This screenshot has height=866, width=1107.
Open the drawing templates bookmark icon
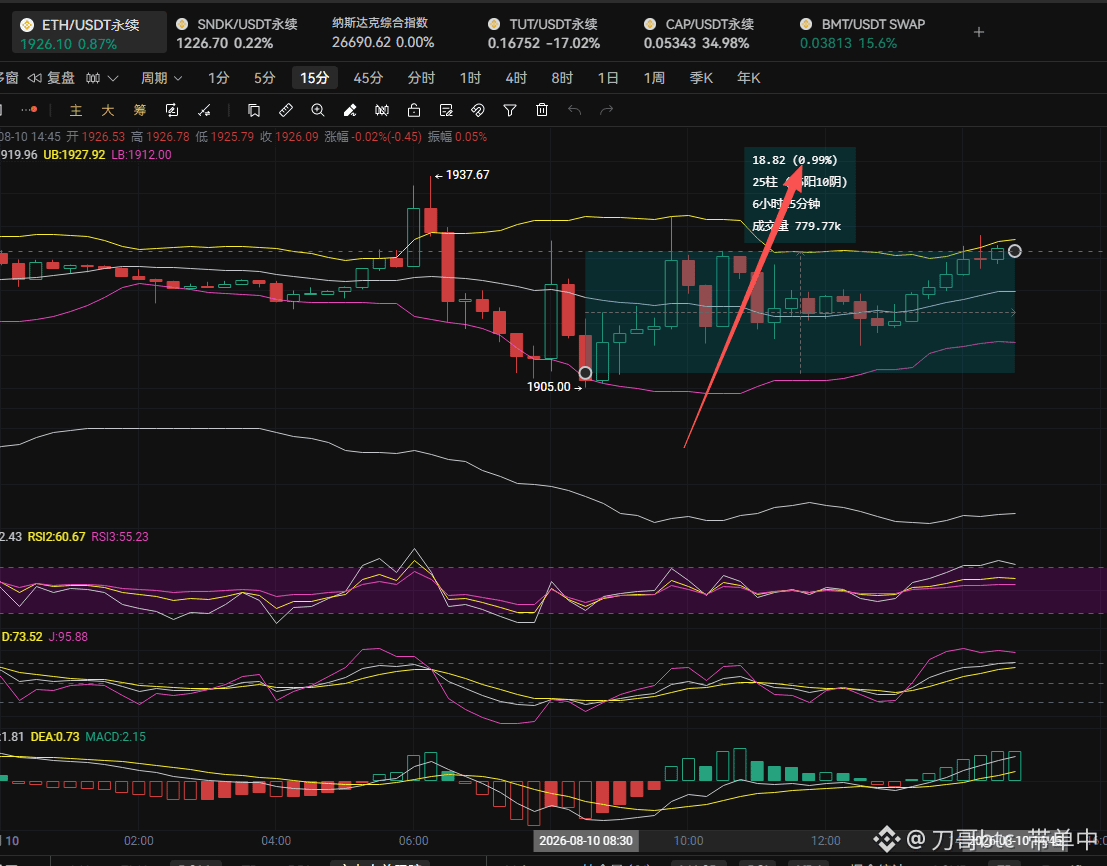point(254,110)
